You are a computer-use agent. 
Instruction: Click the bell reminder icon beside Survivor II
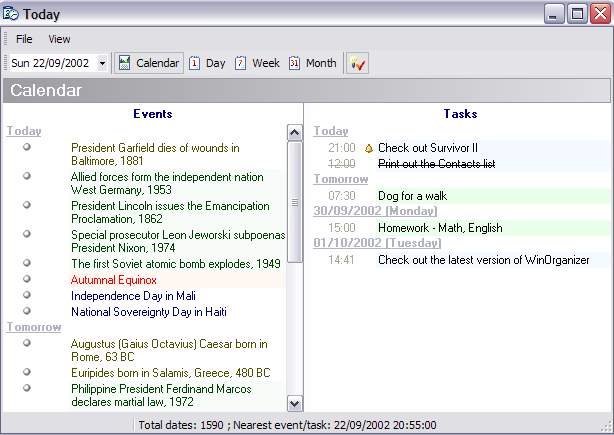[368, 148]
